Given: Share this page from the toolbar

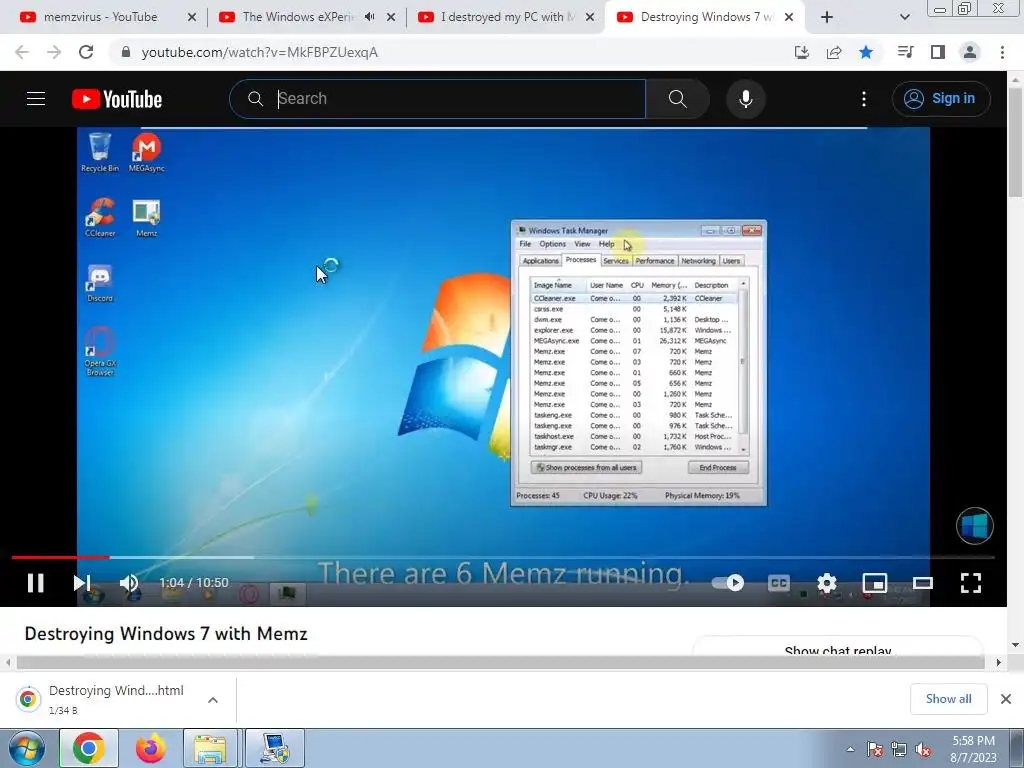Looking at the screenshot, I should coord(834,52).
